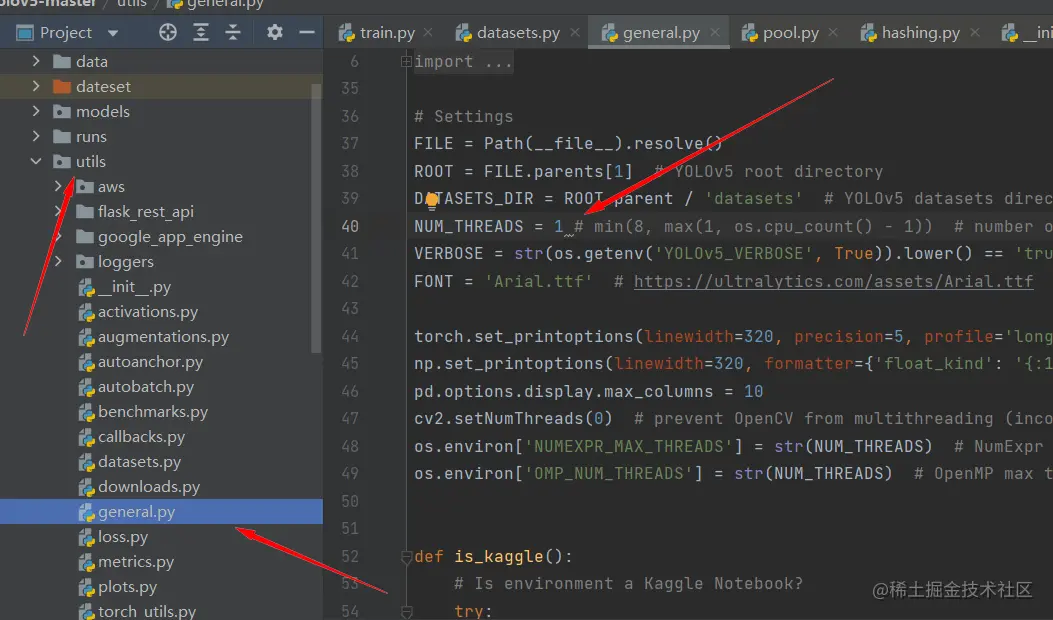Select the general.py editor tab

click(x=661, y=33)
